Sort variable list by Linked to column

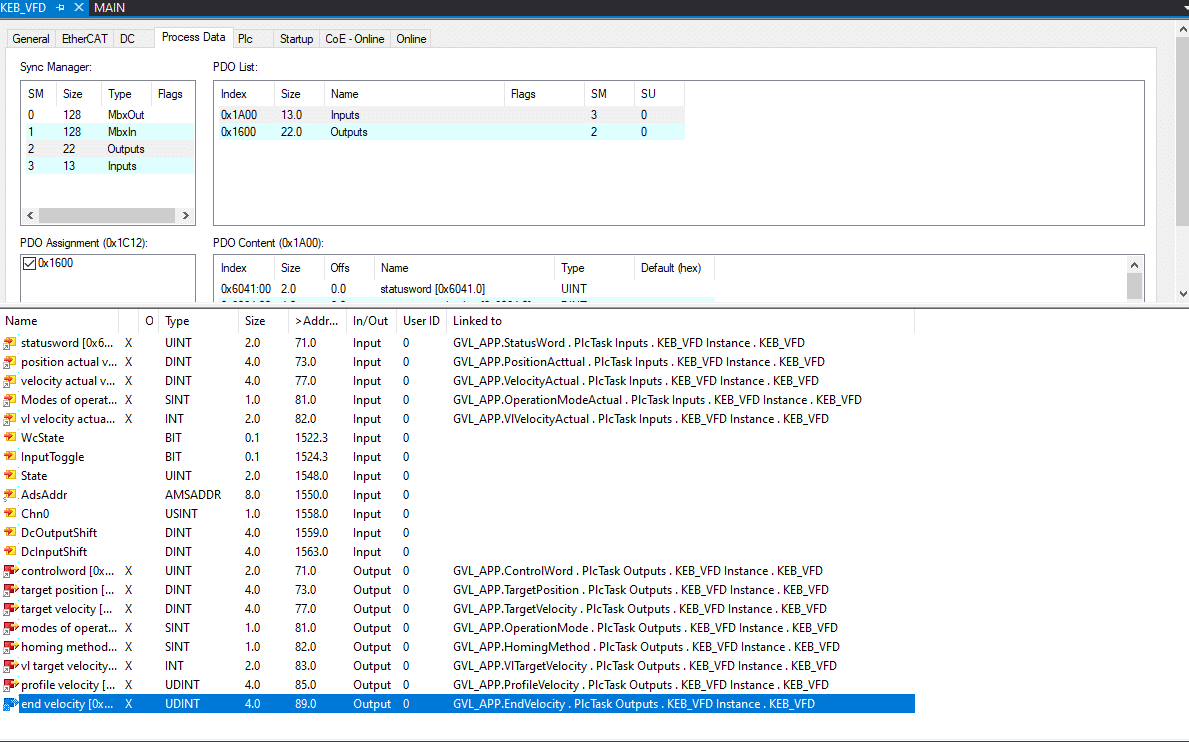(680, 321)
